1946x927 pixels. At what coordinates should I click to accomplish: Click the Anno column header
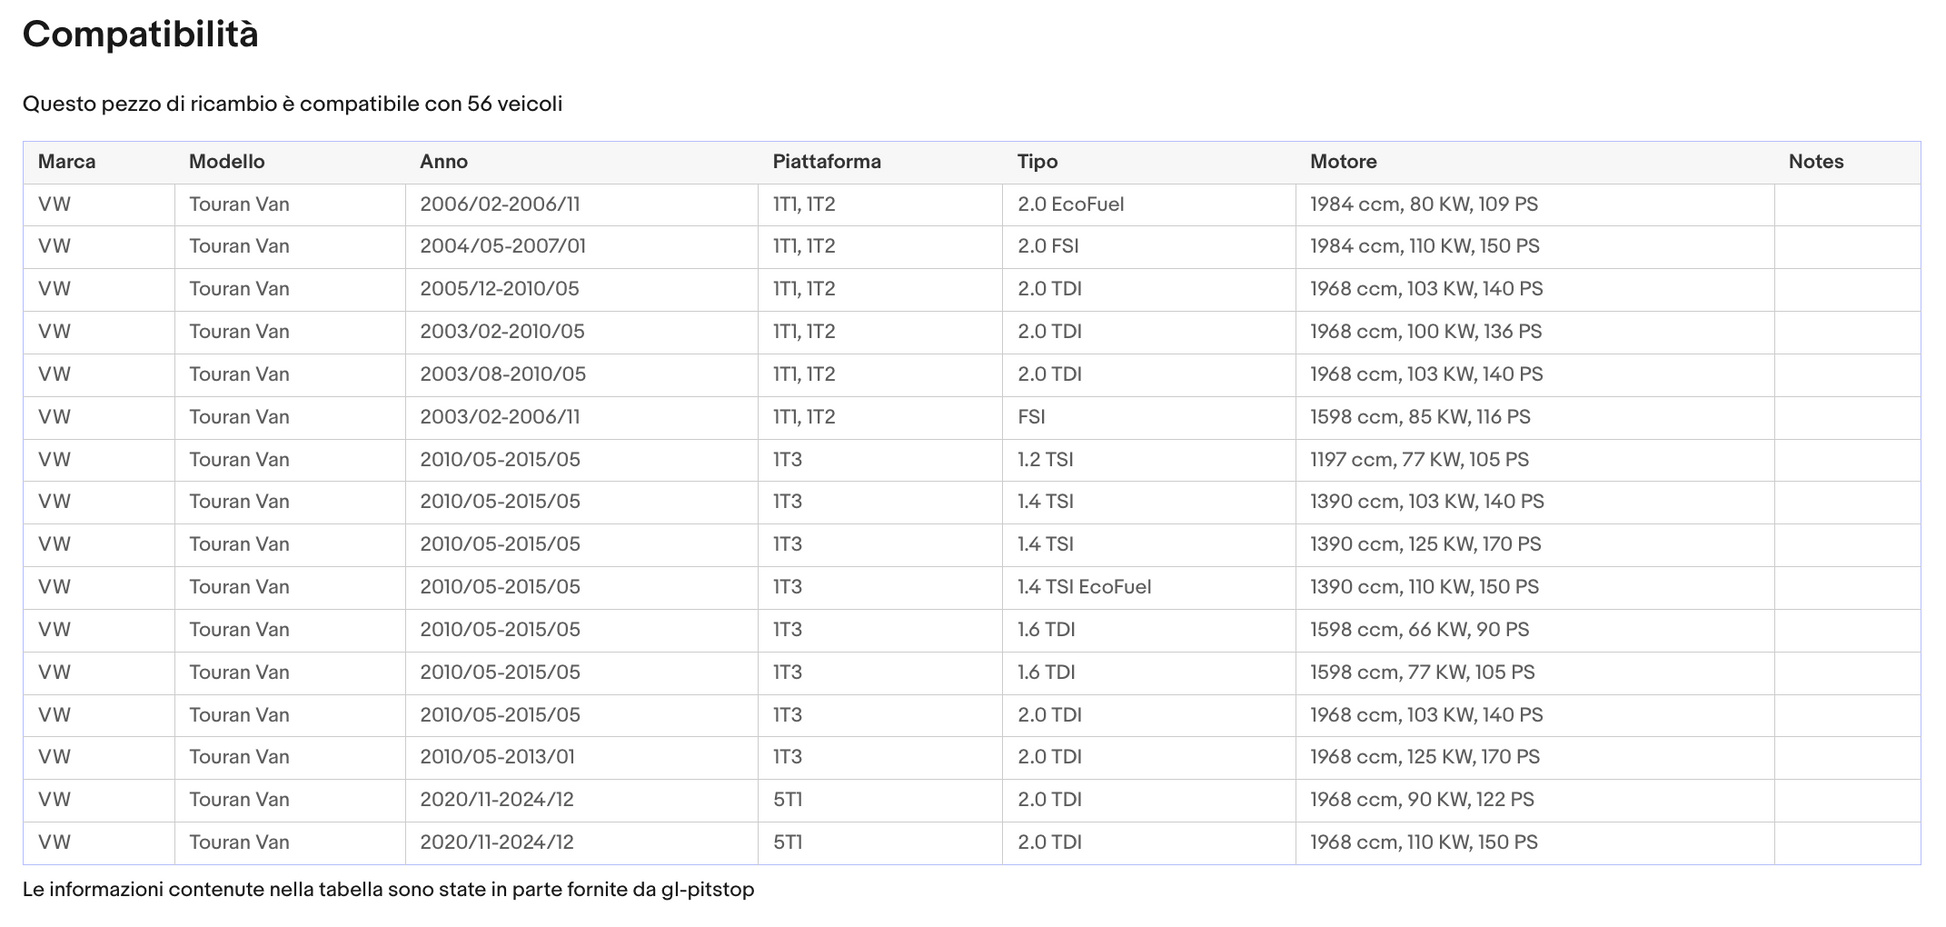[444, 162]
